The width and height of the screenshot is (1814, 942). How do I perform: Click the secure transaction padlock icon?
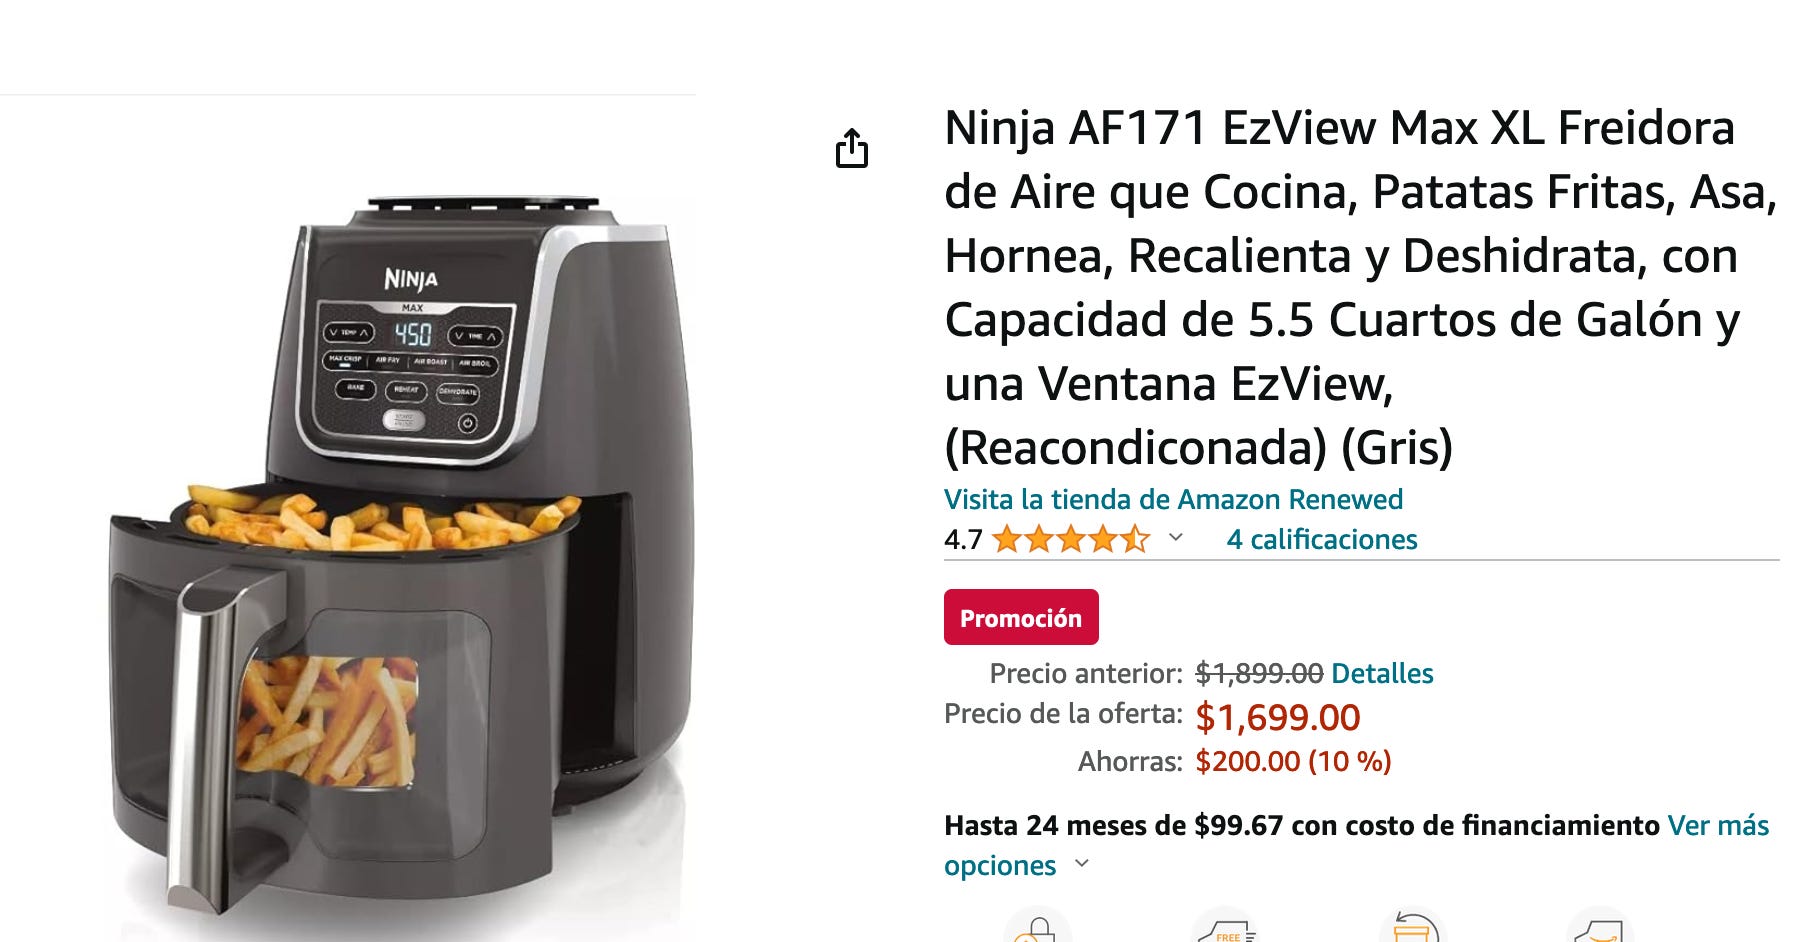1037,925
